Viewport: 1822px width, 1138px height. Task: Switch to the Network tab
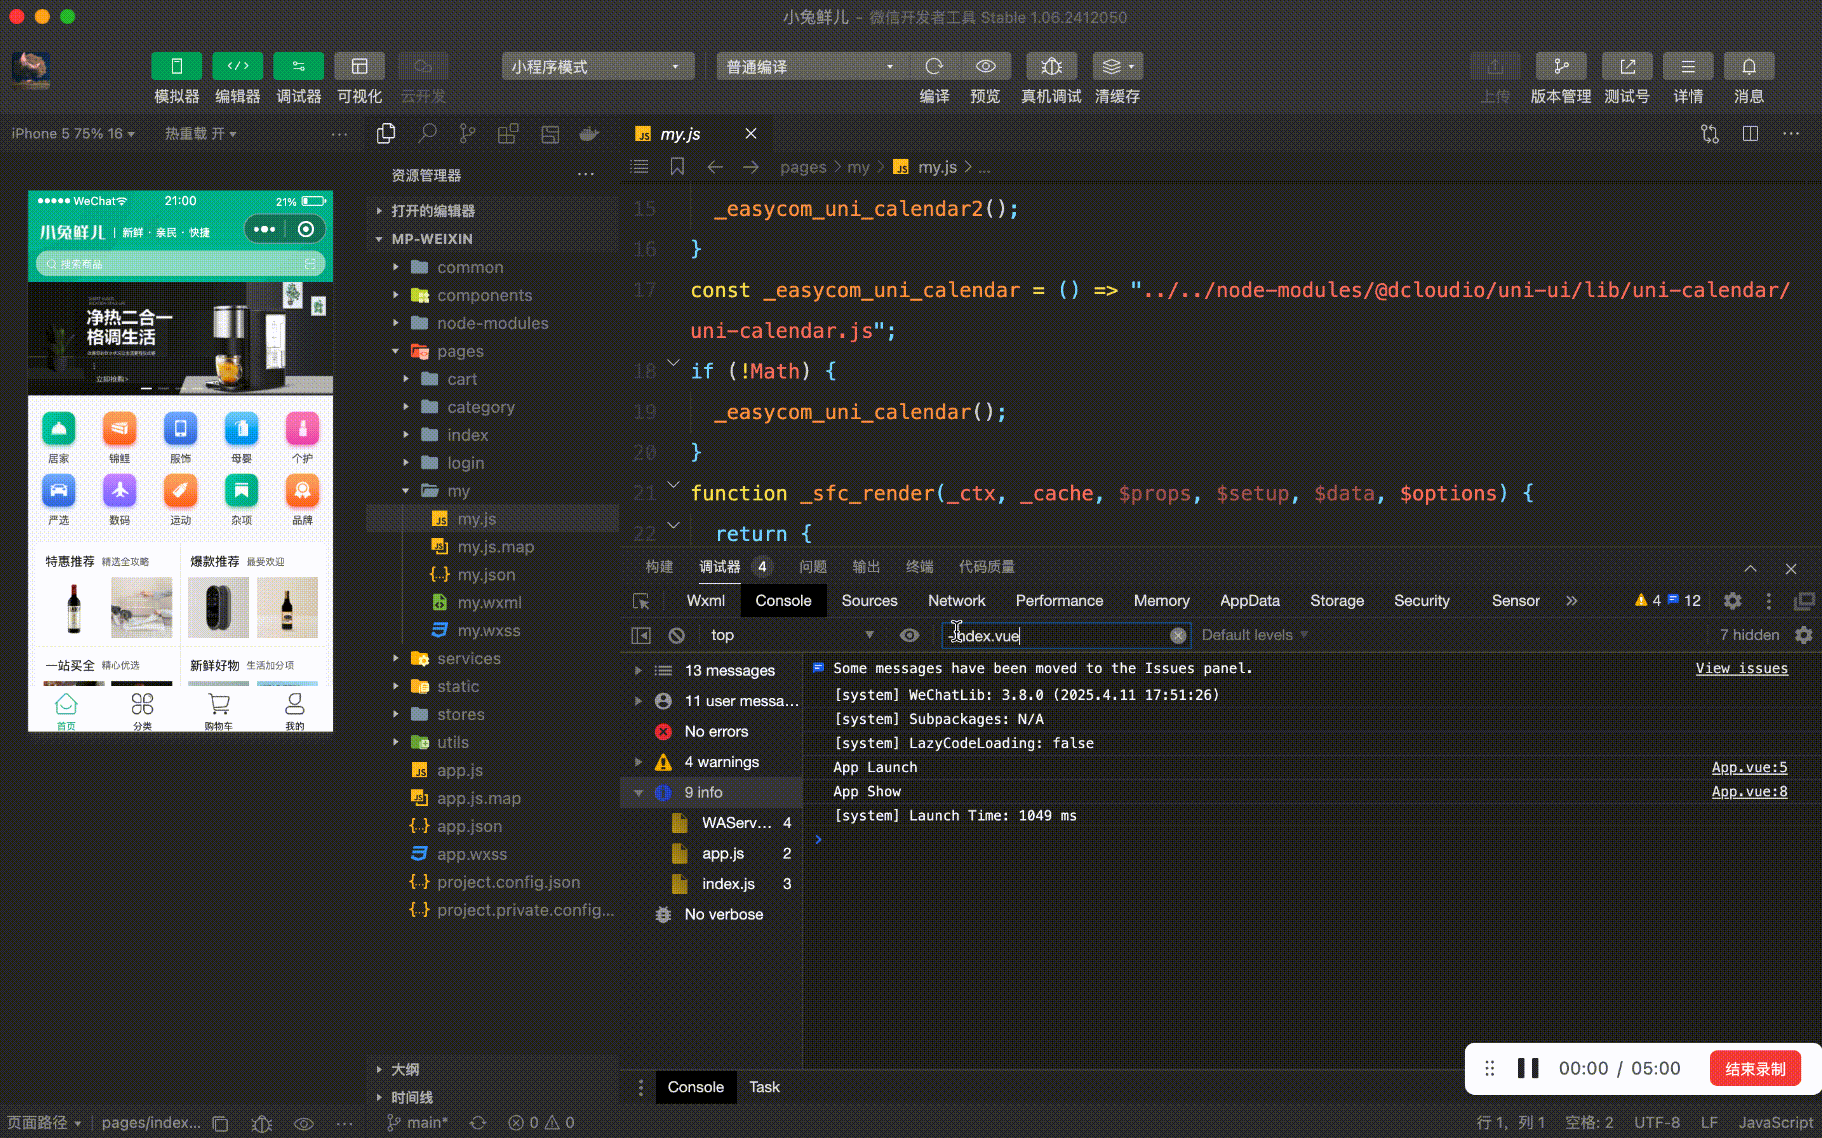(x=956, y=601)
